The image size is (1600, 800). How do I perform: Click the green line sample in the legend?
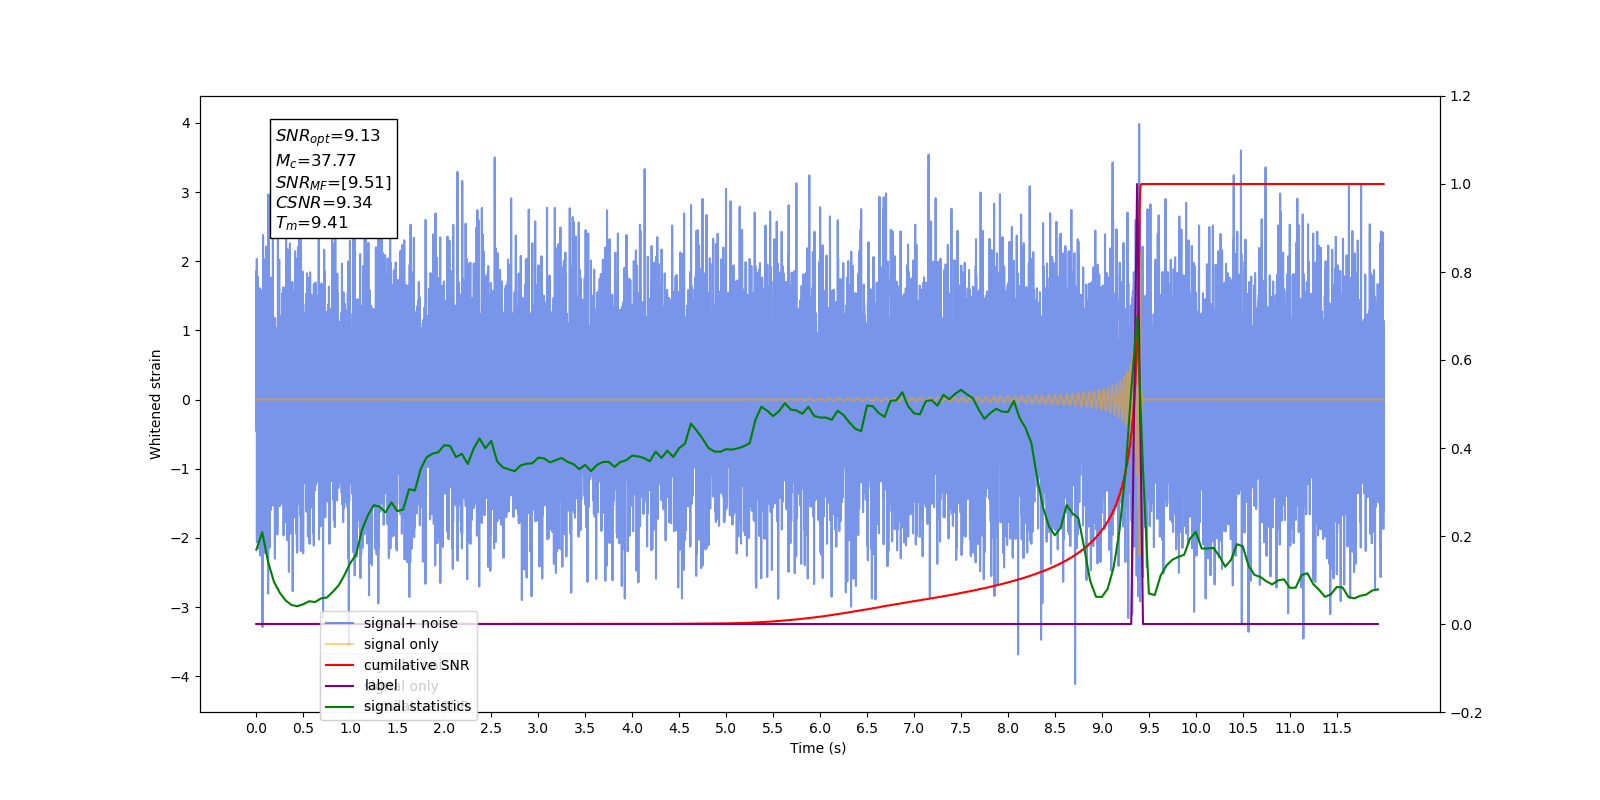[x=340, y=707]
